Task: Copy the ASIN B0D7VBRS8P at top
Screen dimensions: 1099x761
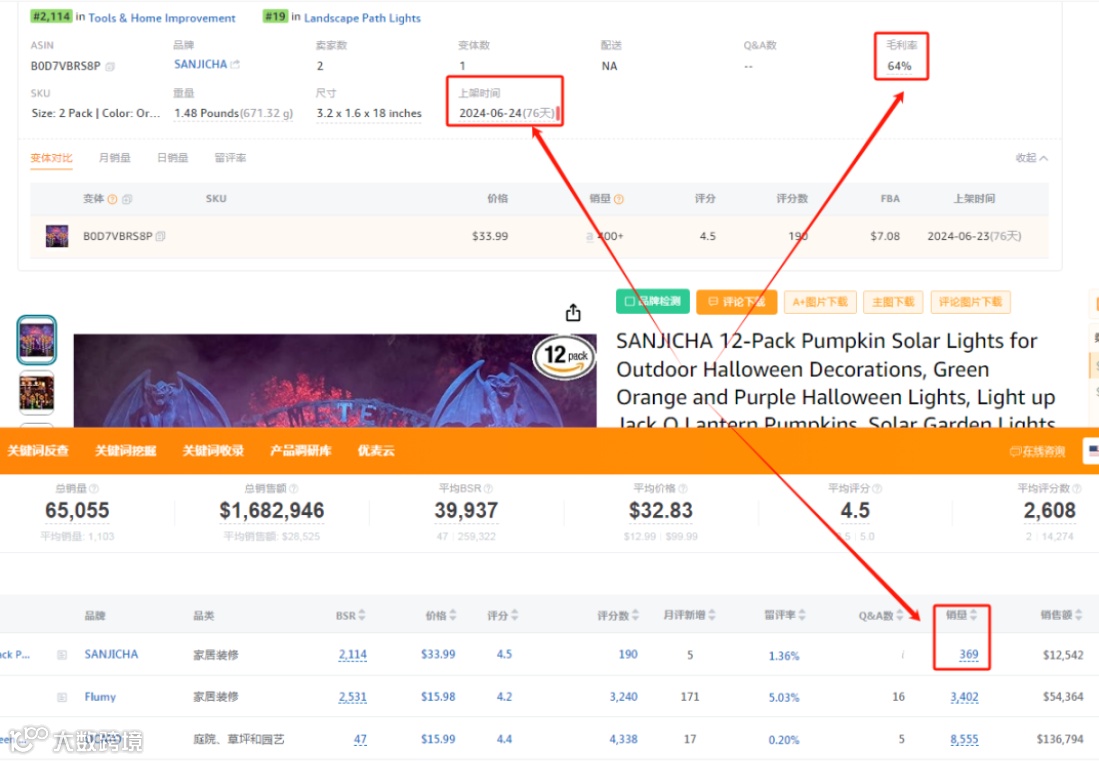Action: (110, 67)
